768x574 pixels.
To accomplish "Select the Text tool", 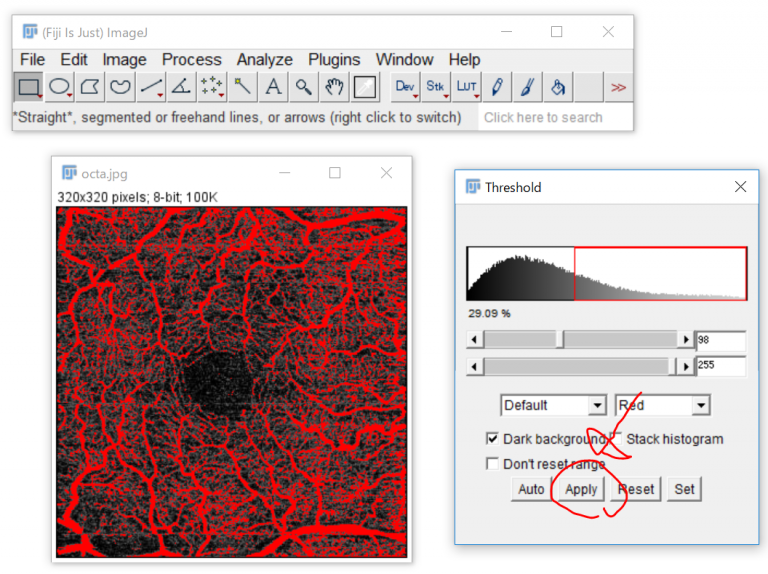I will click(273, 87).
